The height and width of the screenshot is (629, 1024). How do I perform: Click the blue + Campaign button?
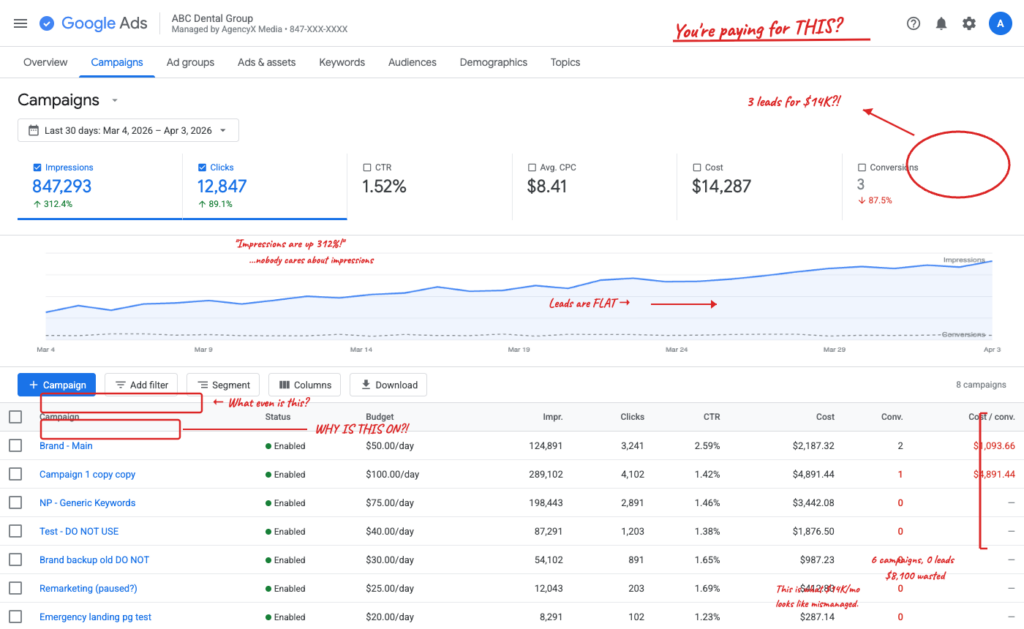(57, 385)
